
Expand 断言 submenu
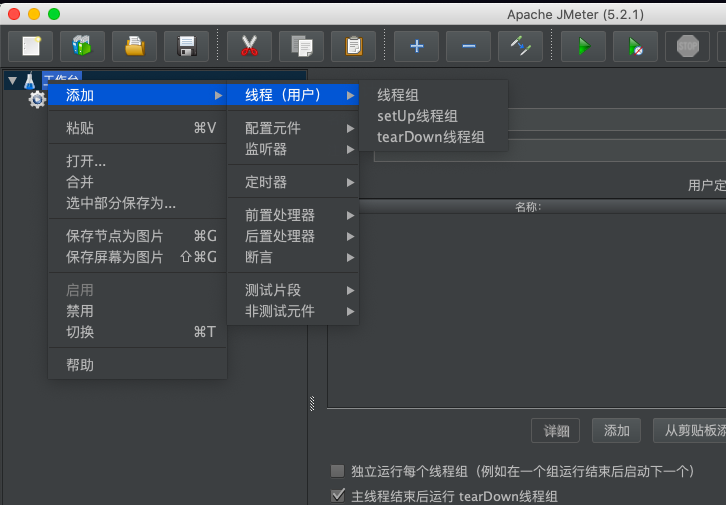293,257
